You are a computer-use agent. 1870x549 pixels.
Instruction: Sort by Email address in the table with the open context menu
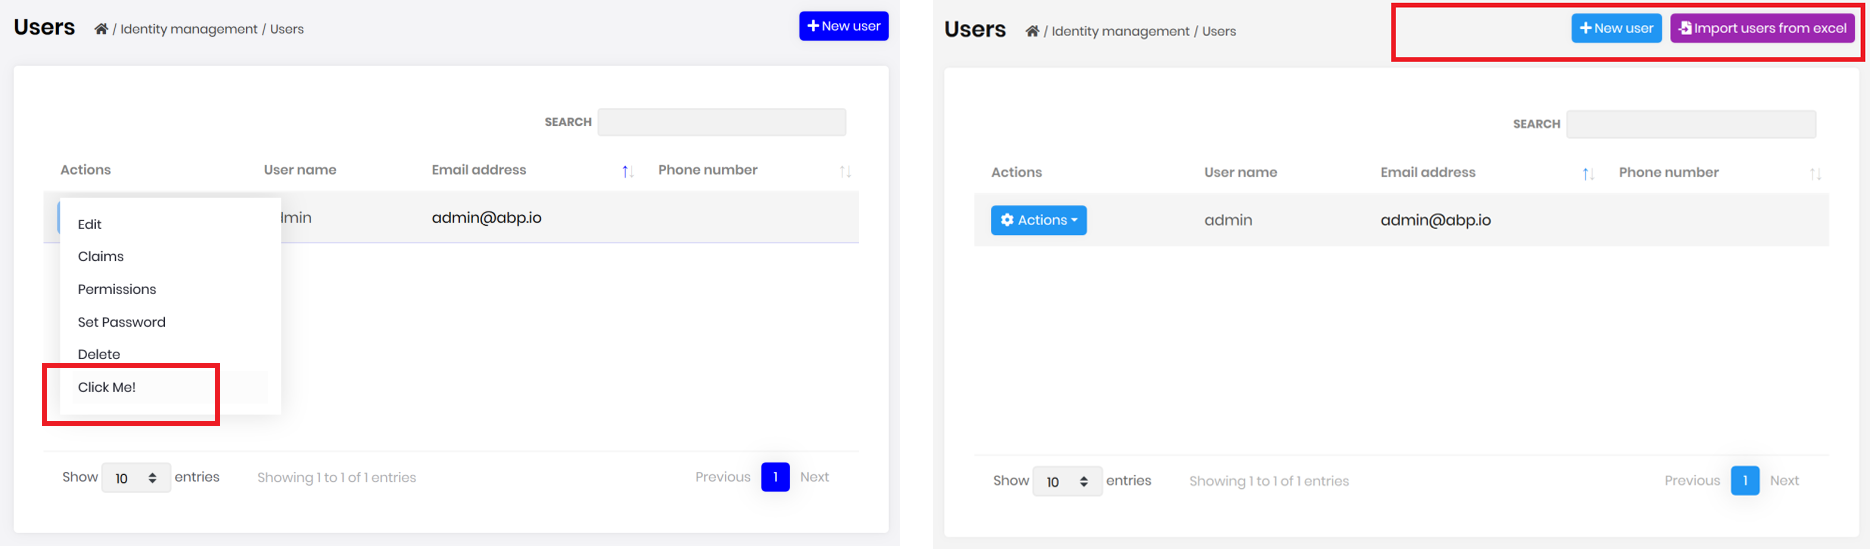pos(627,171)
